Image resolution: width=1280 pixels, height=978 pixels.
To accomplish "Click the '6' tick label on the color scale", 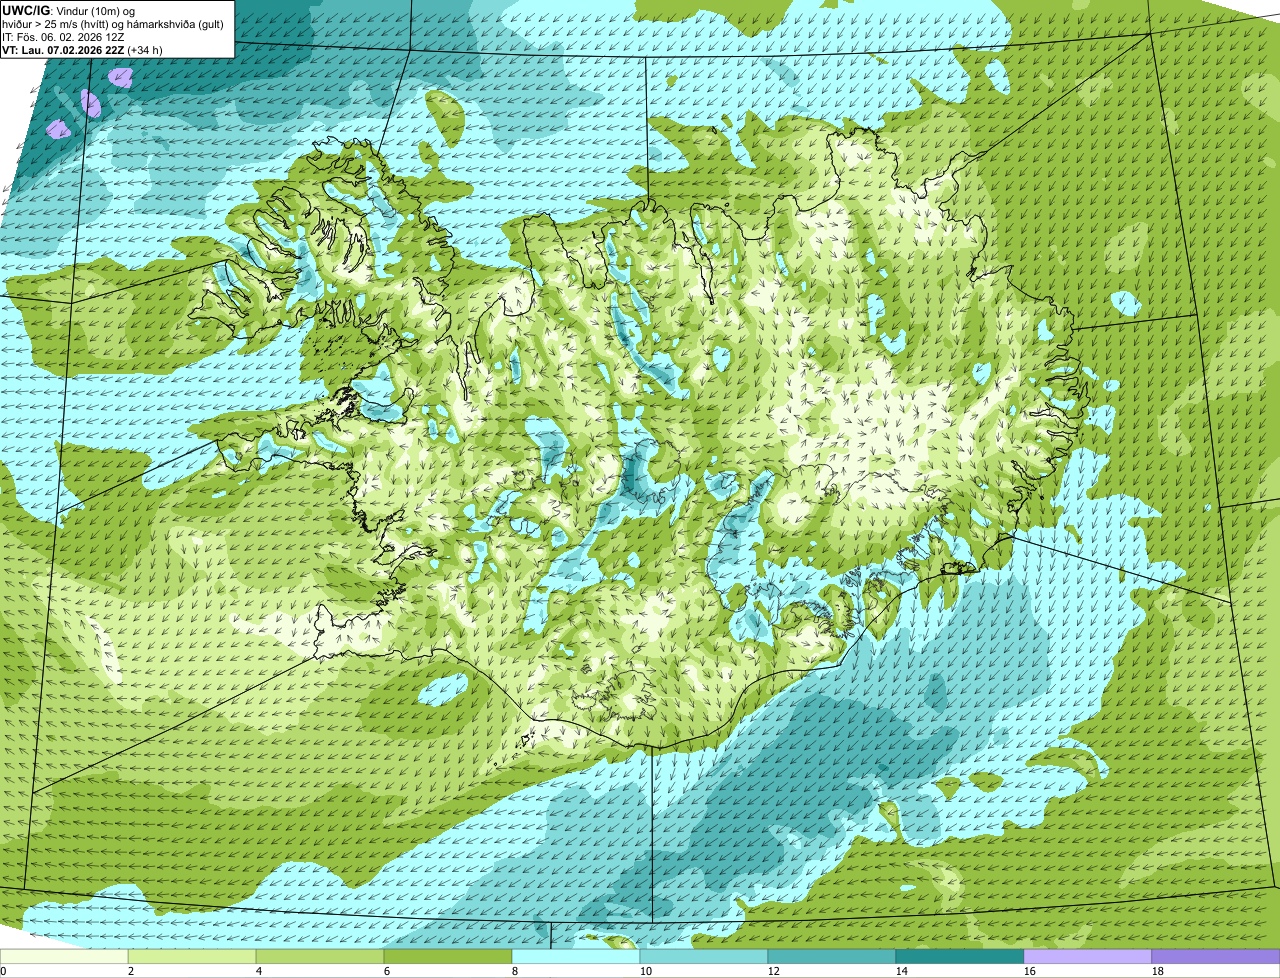I will coord(387,971).
